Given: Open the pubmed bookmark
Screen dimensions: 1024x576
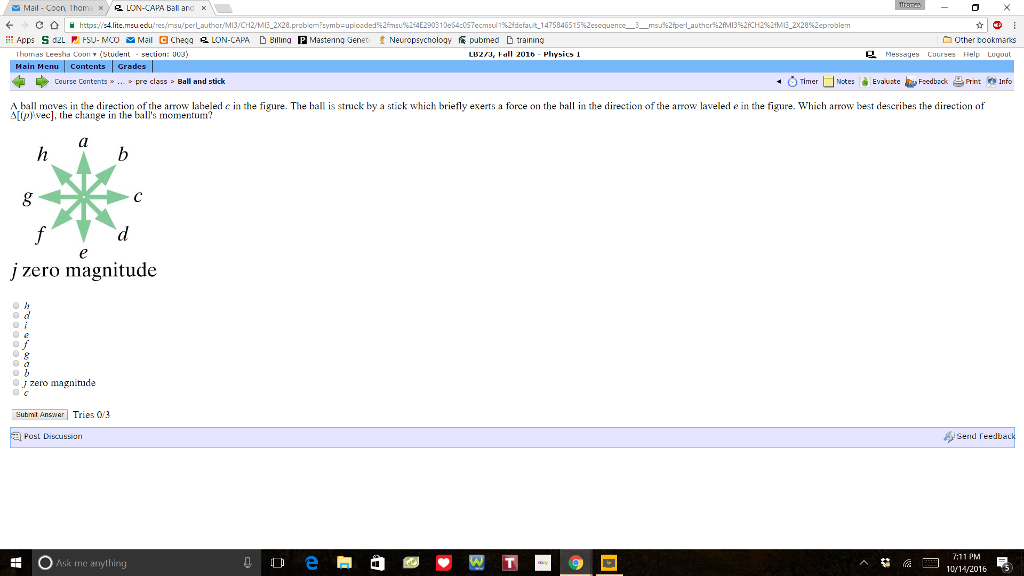Looking at the screenshot, I should point(479,40).
